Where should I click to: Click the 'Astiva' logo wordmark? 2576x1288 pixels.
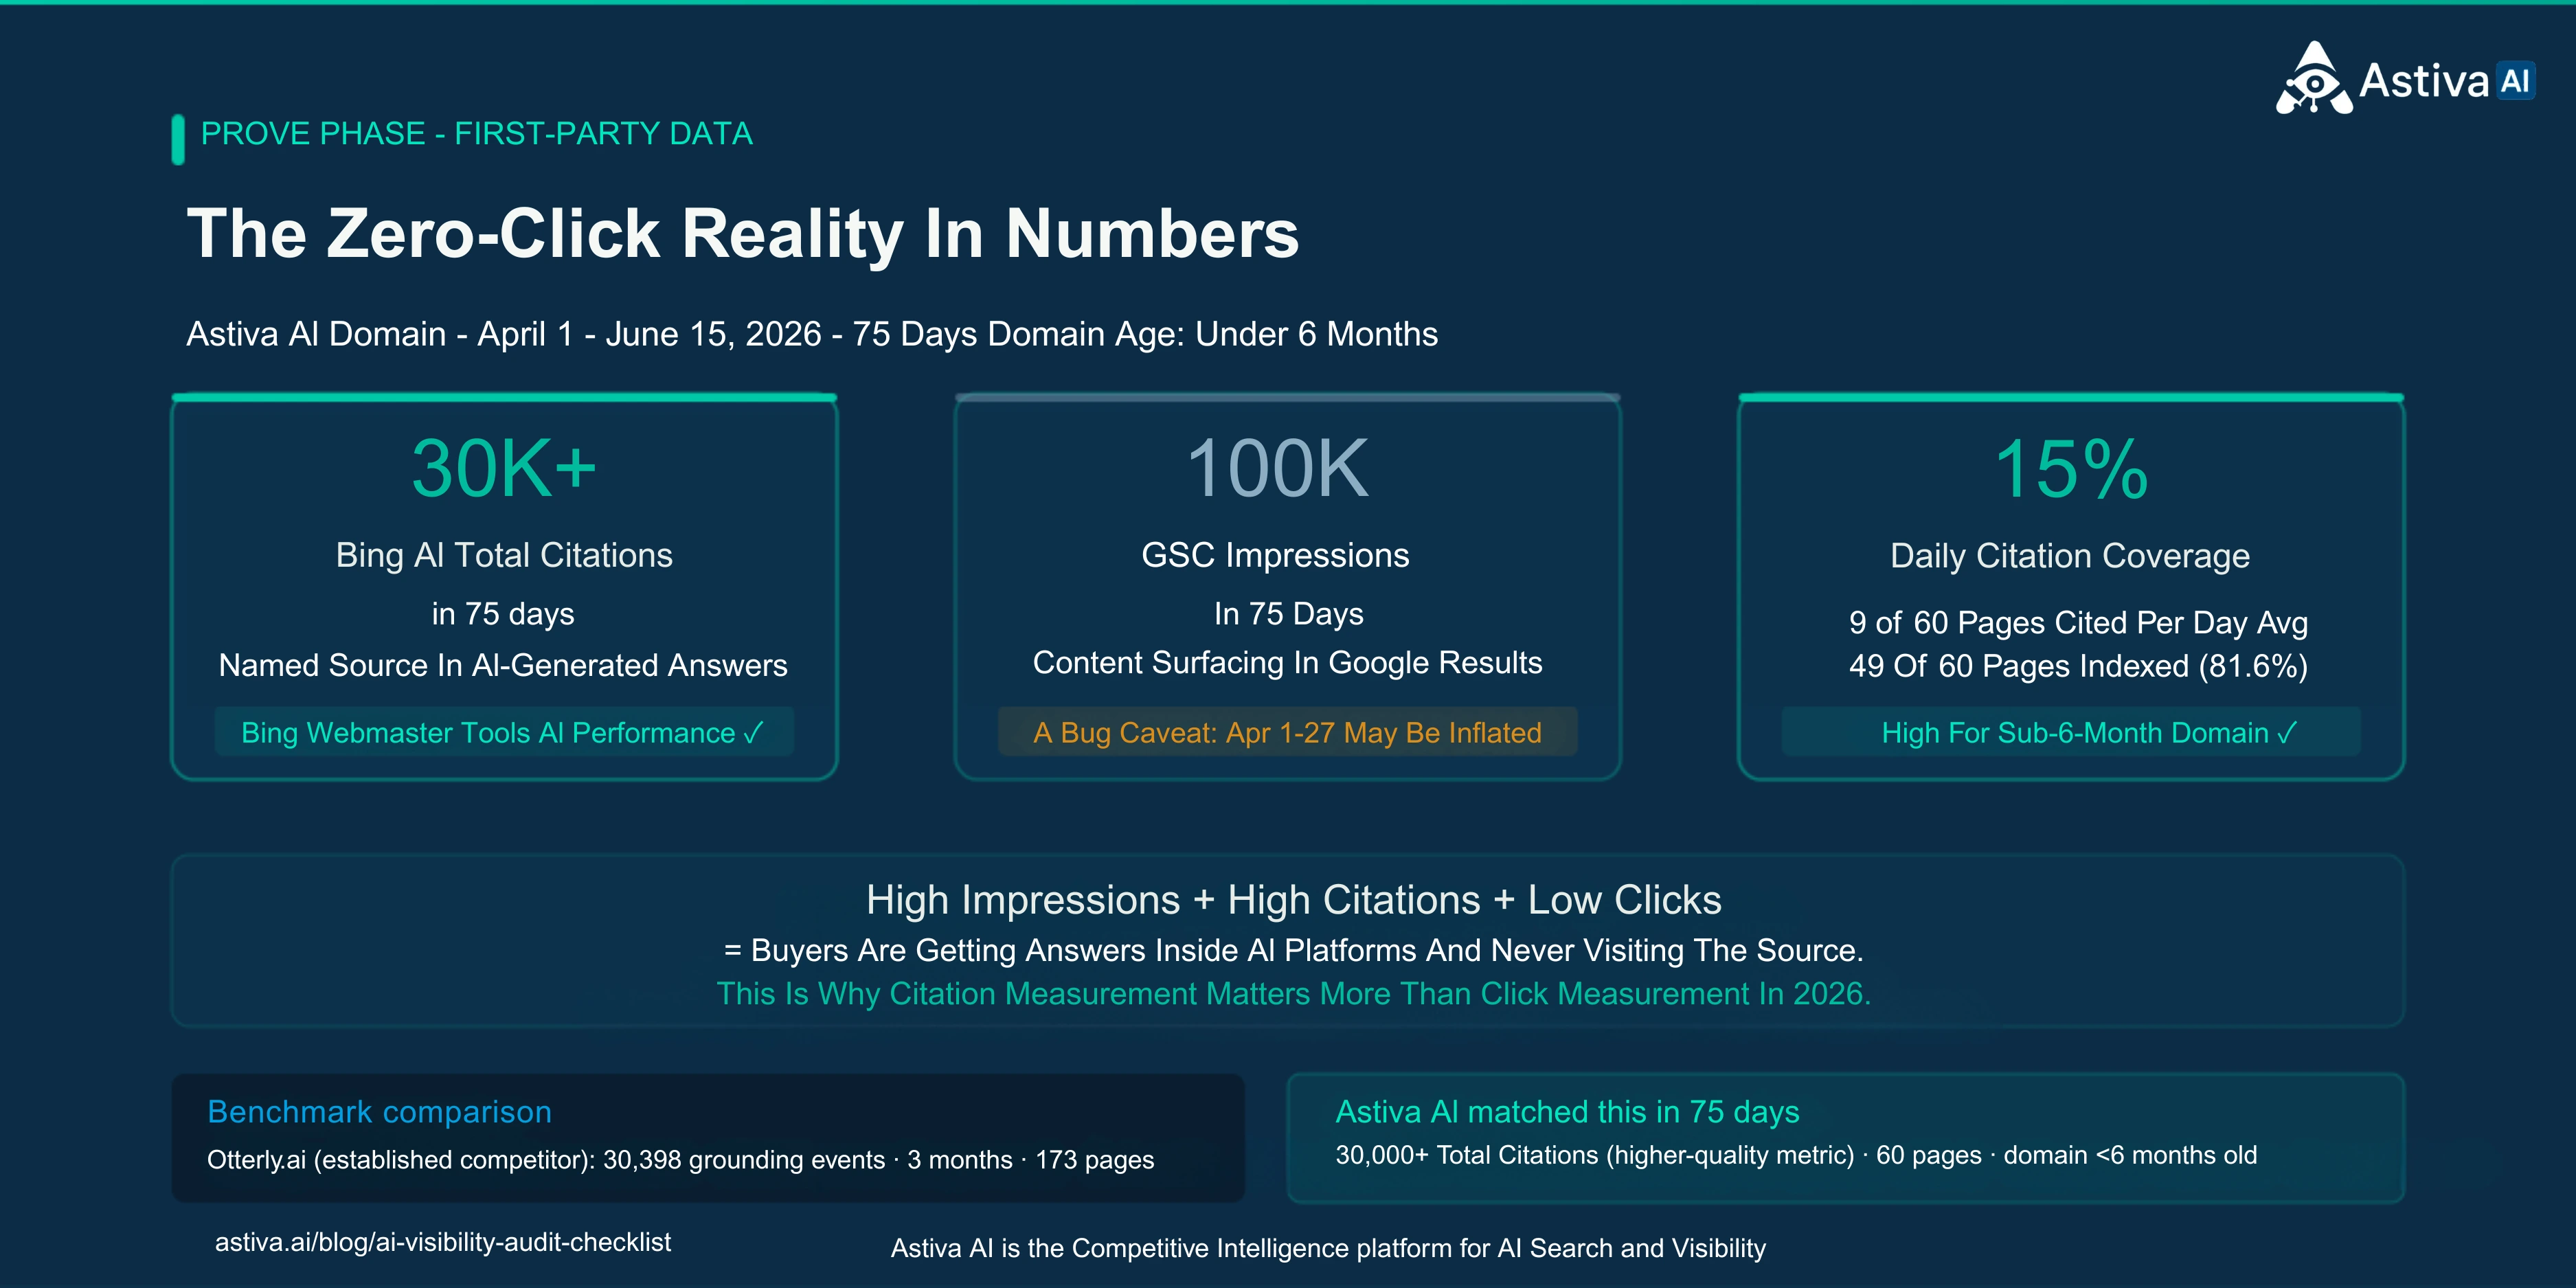(2424, 81)
